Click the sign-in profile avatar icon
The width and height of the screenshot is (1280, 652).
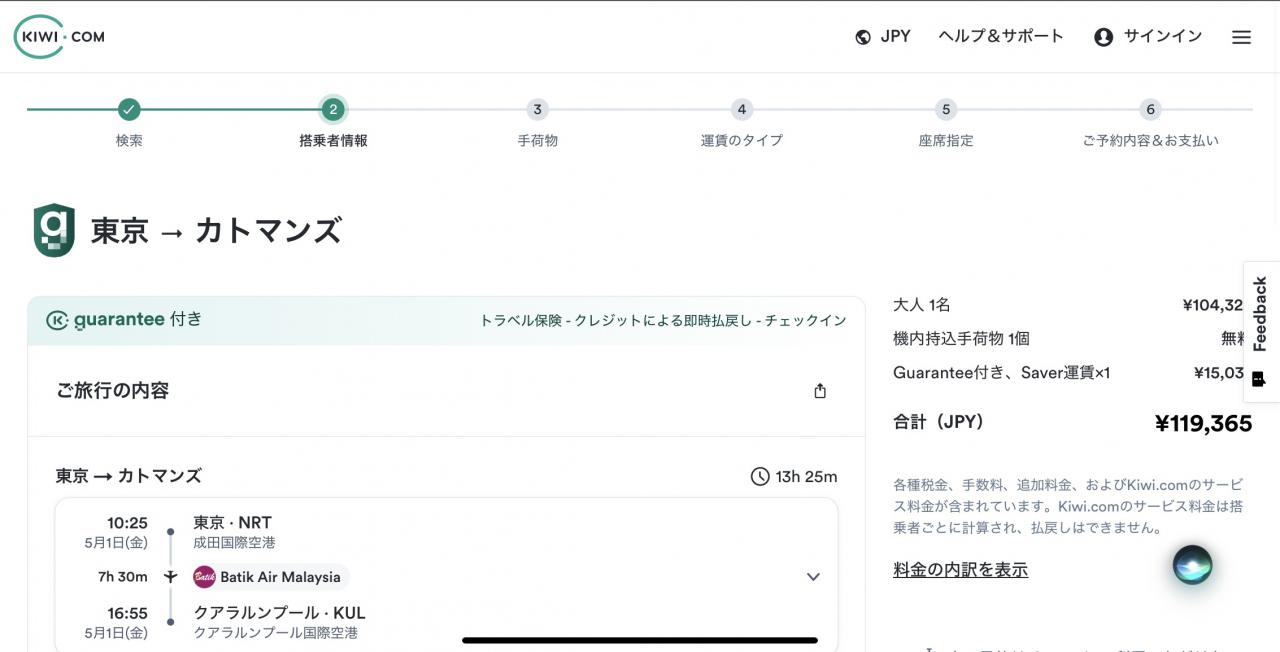[x=1103, y=37]
